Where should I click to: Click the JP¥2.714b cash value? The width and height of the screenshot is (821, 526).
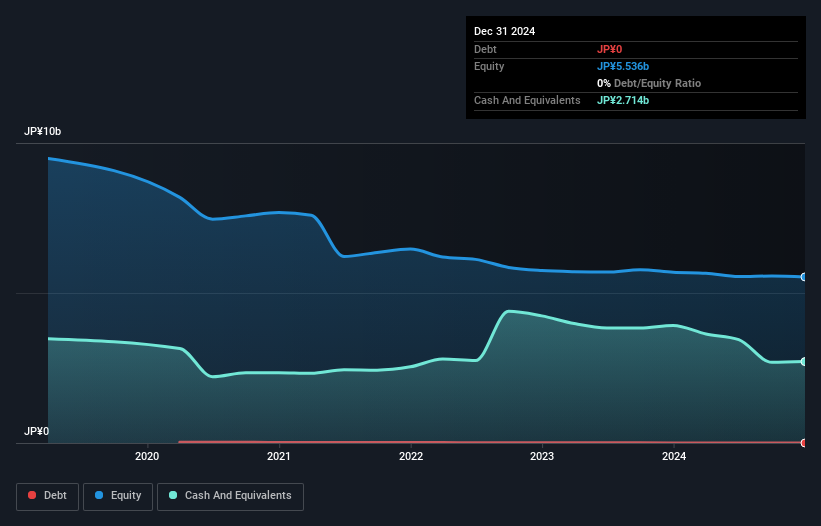point(623,100)
